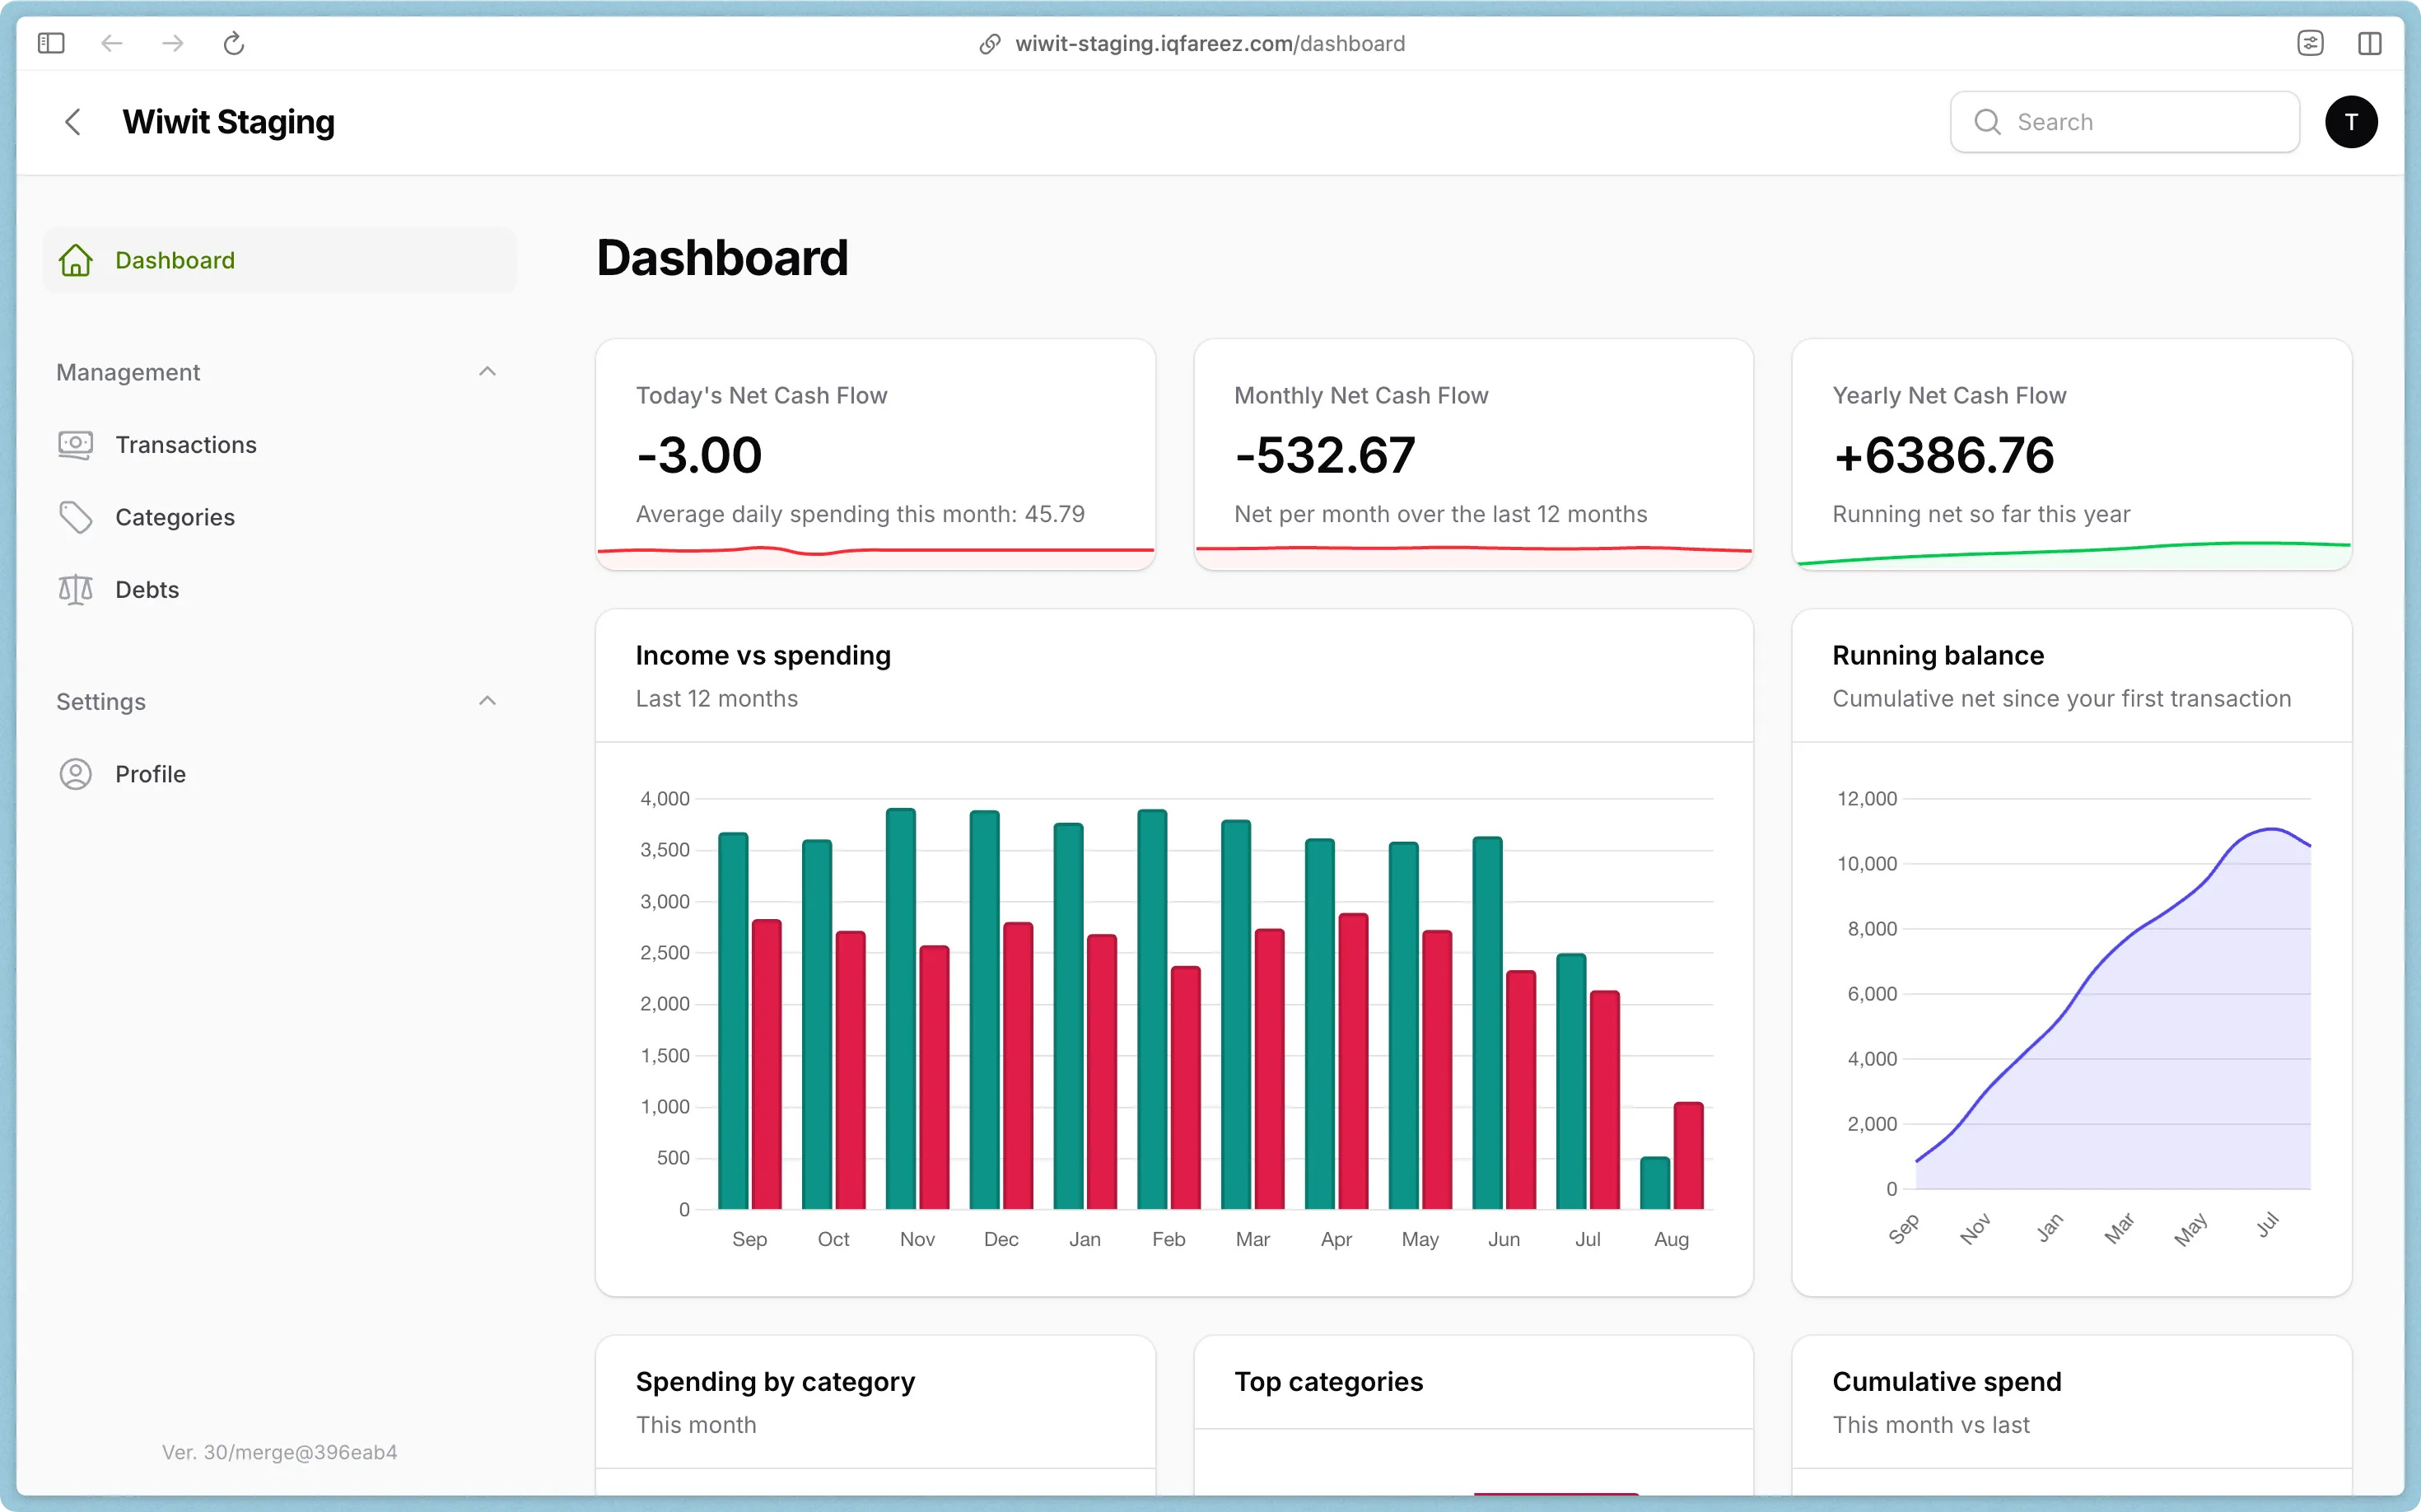
Task: Click the browser address bar URL
Action: pyautogui.click(x=1210, y=44)
